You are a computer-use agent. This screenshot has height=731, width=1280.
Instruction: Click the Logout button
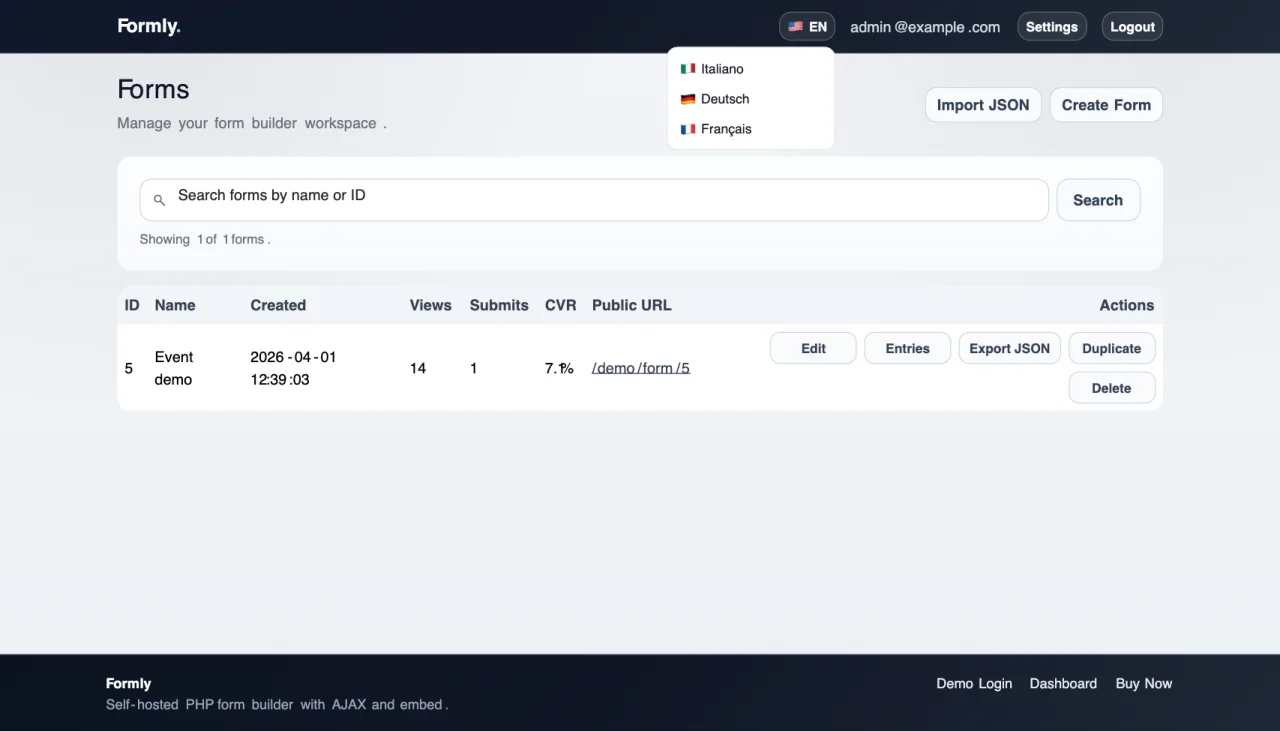(x=1132, y=27)
